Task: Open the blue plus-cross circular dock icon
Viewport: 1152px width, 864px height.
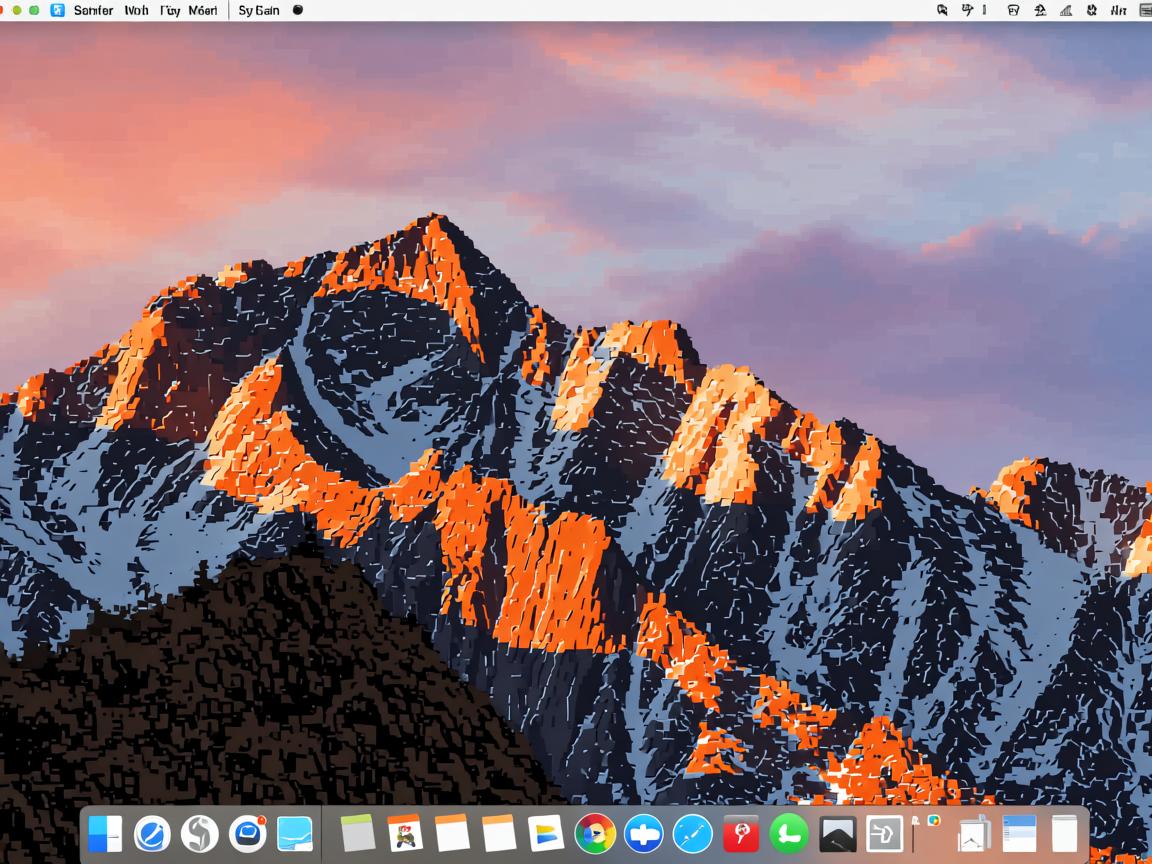Action: (x=643, y=833)
